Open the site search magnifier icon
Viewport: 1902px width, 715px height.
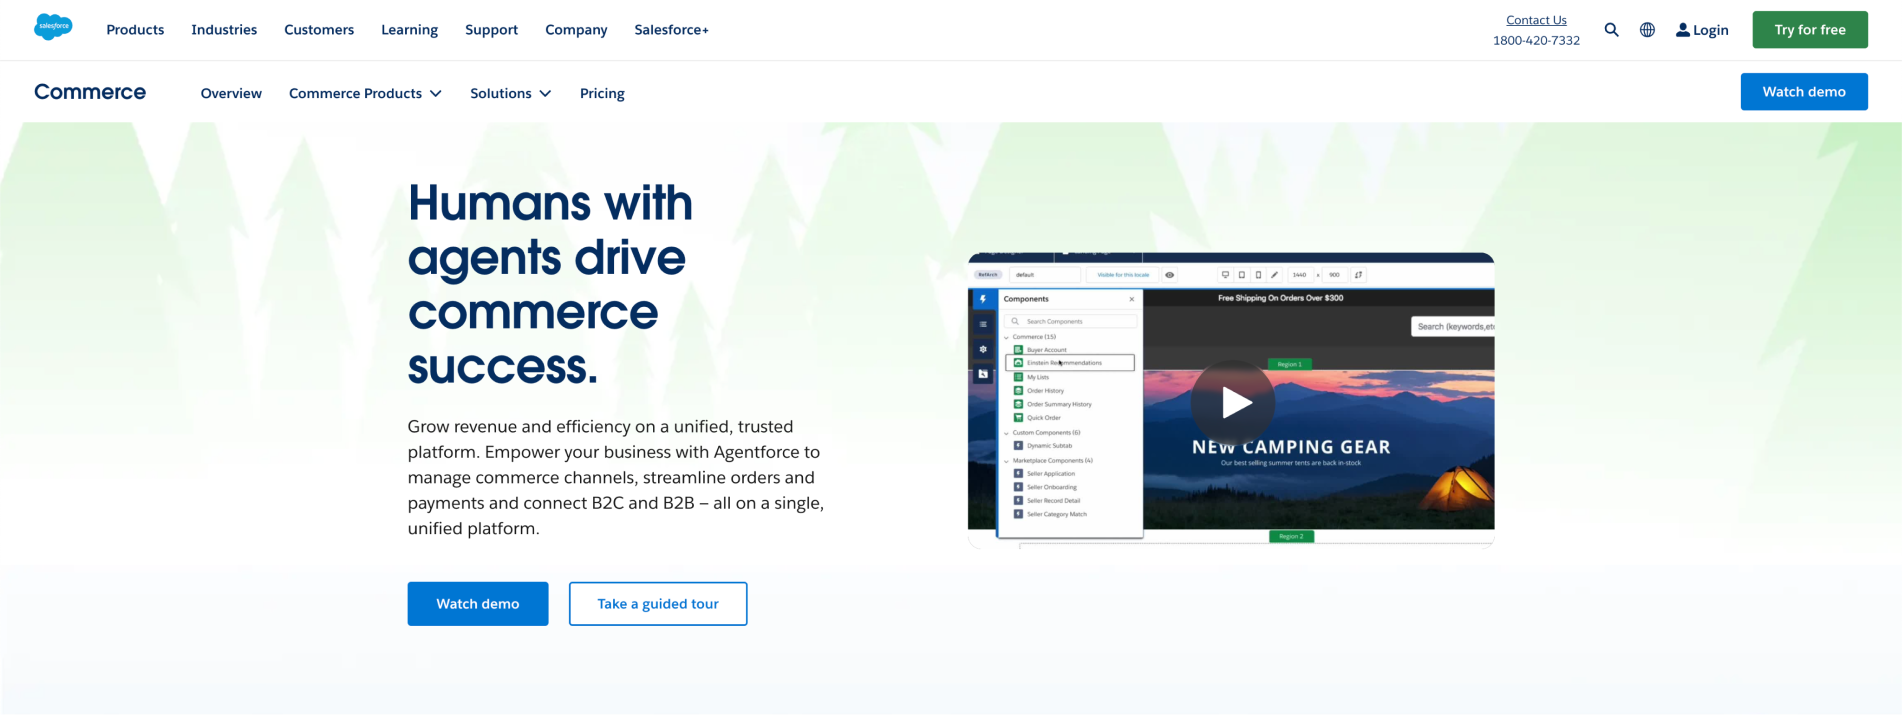1611,30
